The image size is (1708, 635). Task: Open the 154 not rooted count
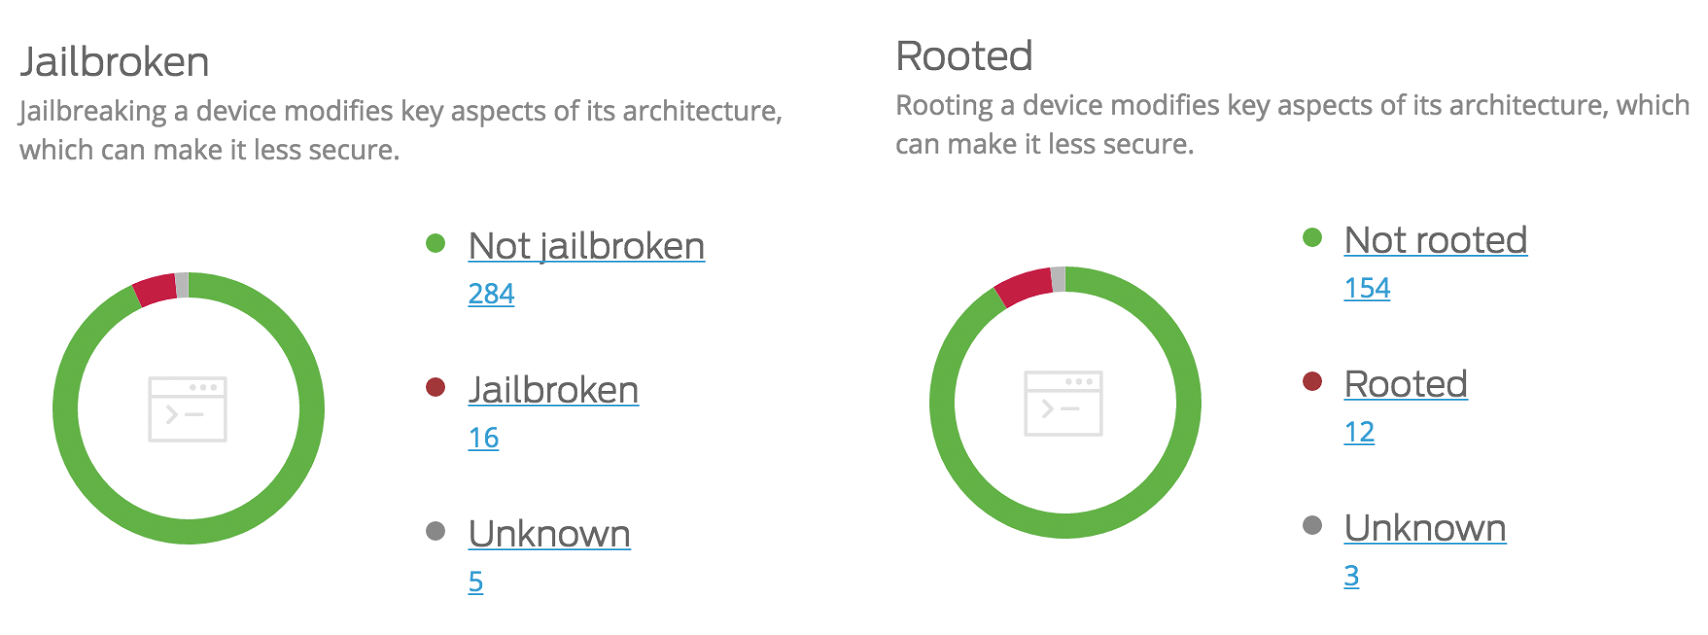pyautogui.click(x=1367, y=288)
